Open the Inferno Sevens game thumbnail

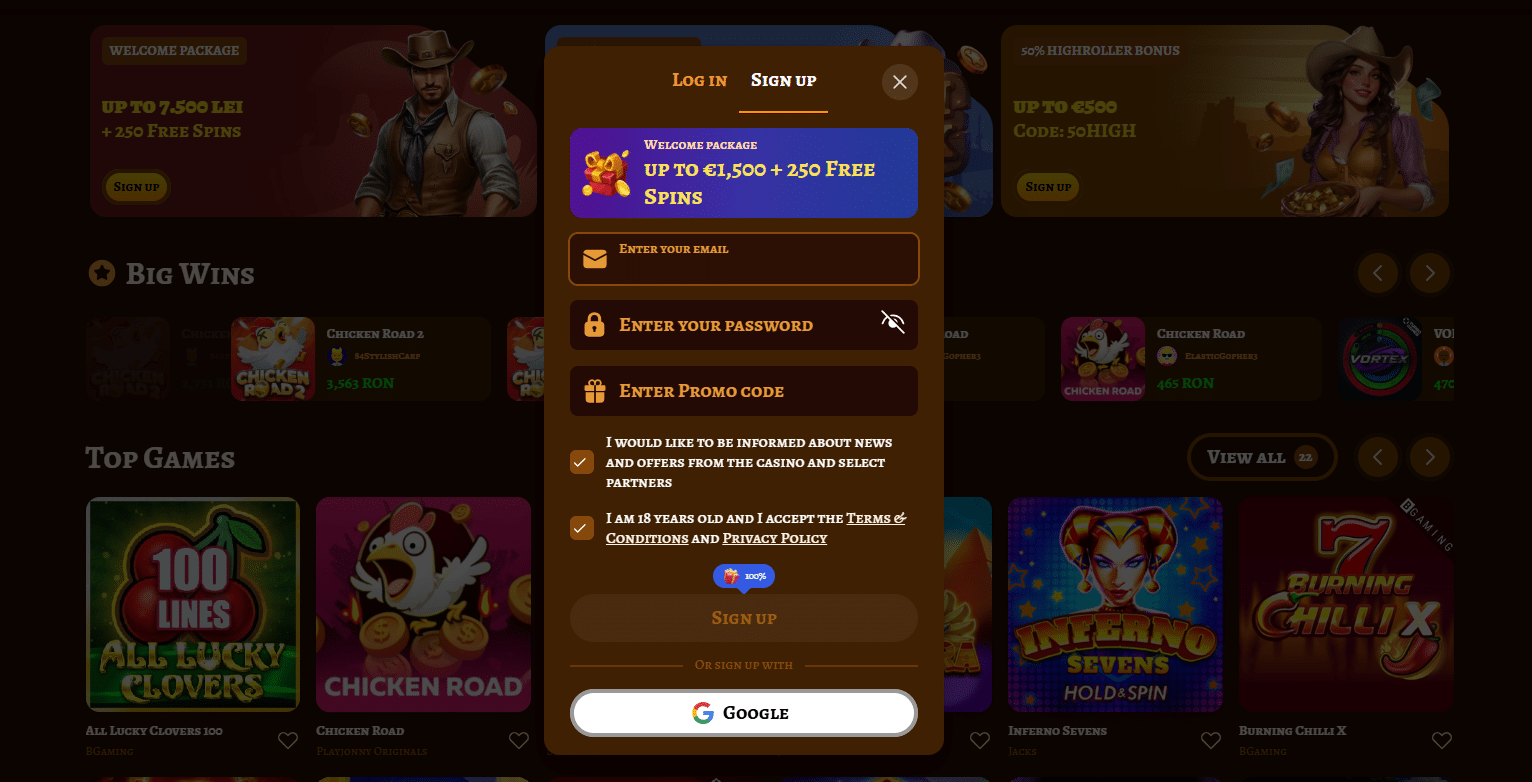(x=1115, y=604)
